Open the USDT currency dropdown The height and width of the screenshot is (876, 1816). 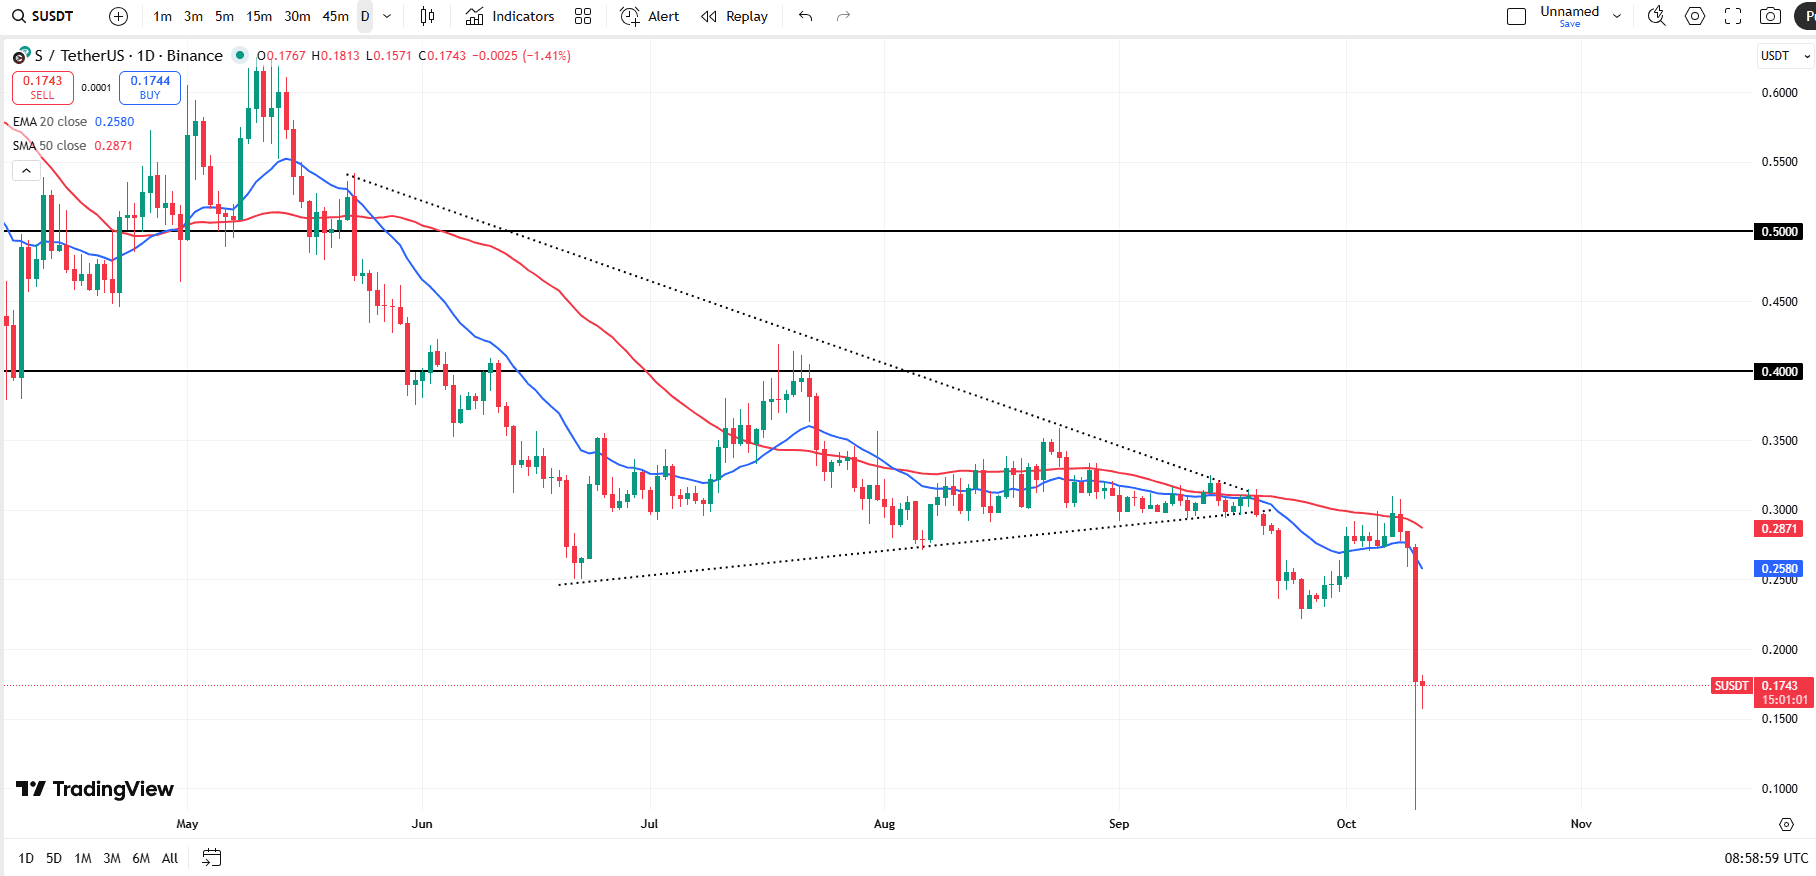(1784, 56)
